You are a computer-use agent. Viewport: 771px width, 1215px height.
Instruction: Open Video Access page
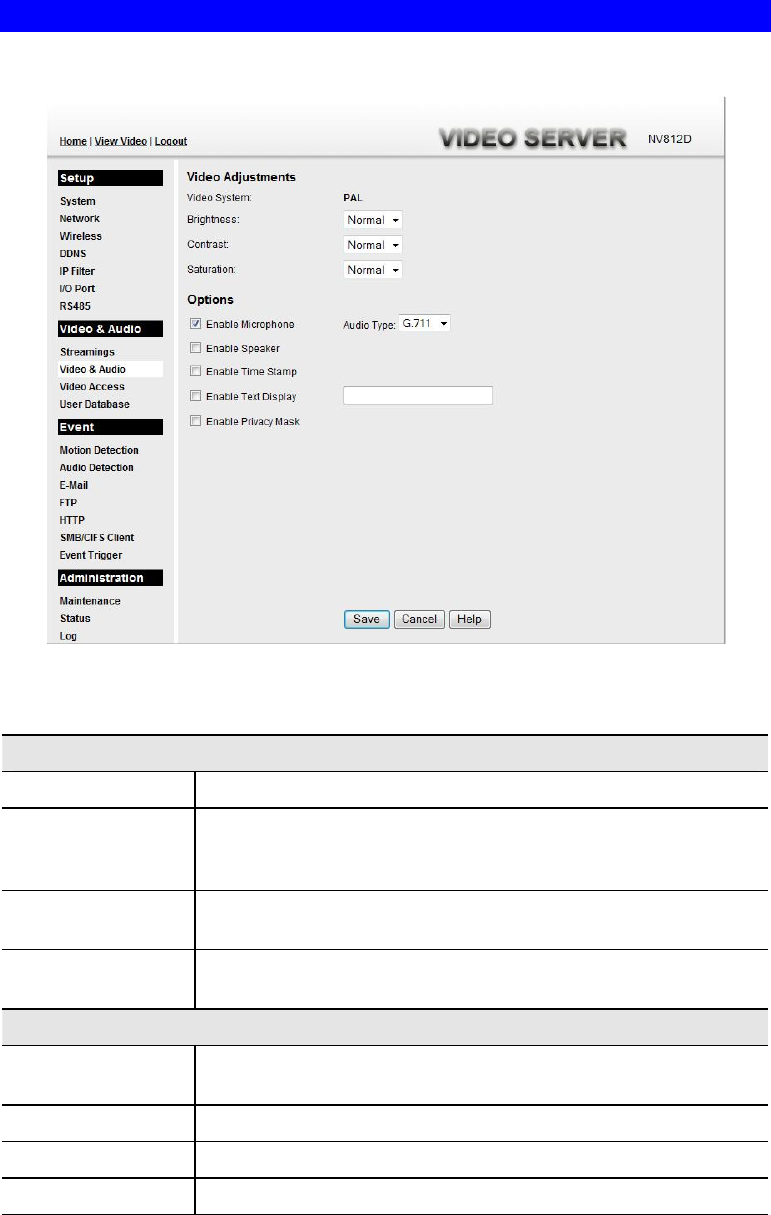[x=92, y=387]
